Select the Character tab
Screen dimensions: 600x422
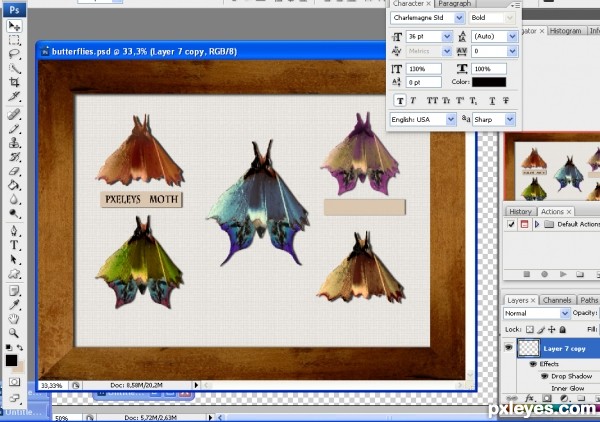click(x=408, y=3)
